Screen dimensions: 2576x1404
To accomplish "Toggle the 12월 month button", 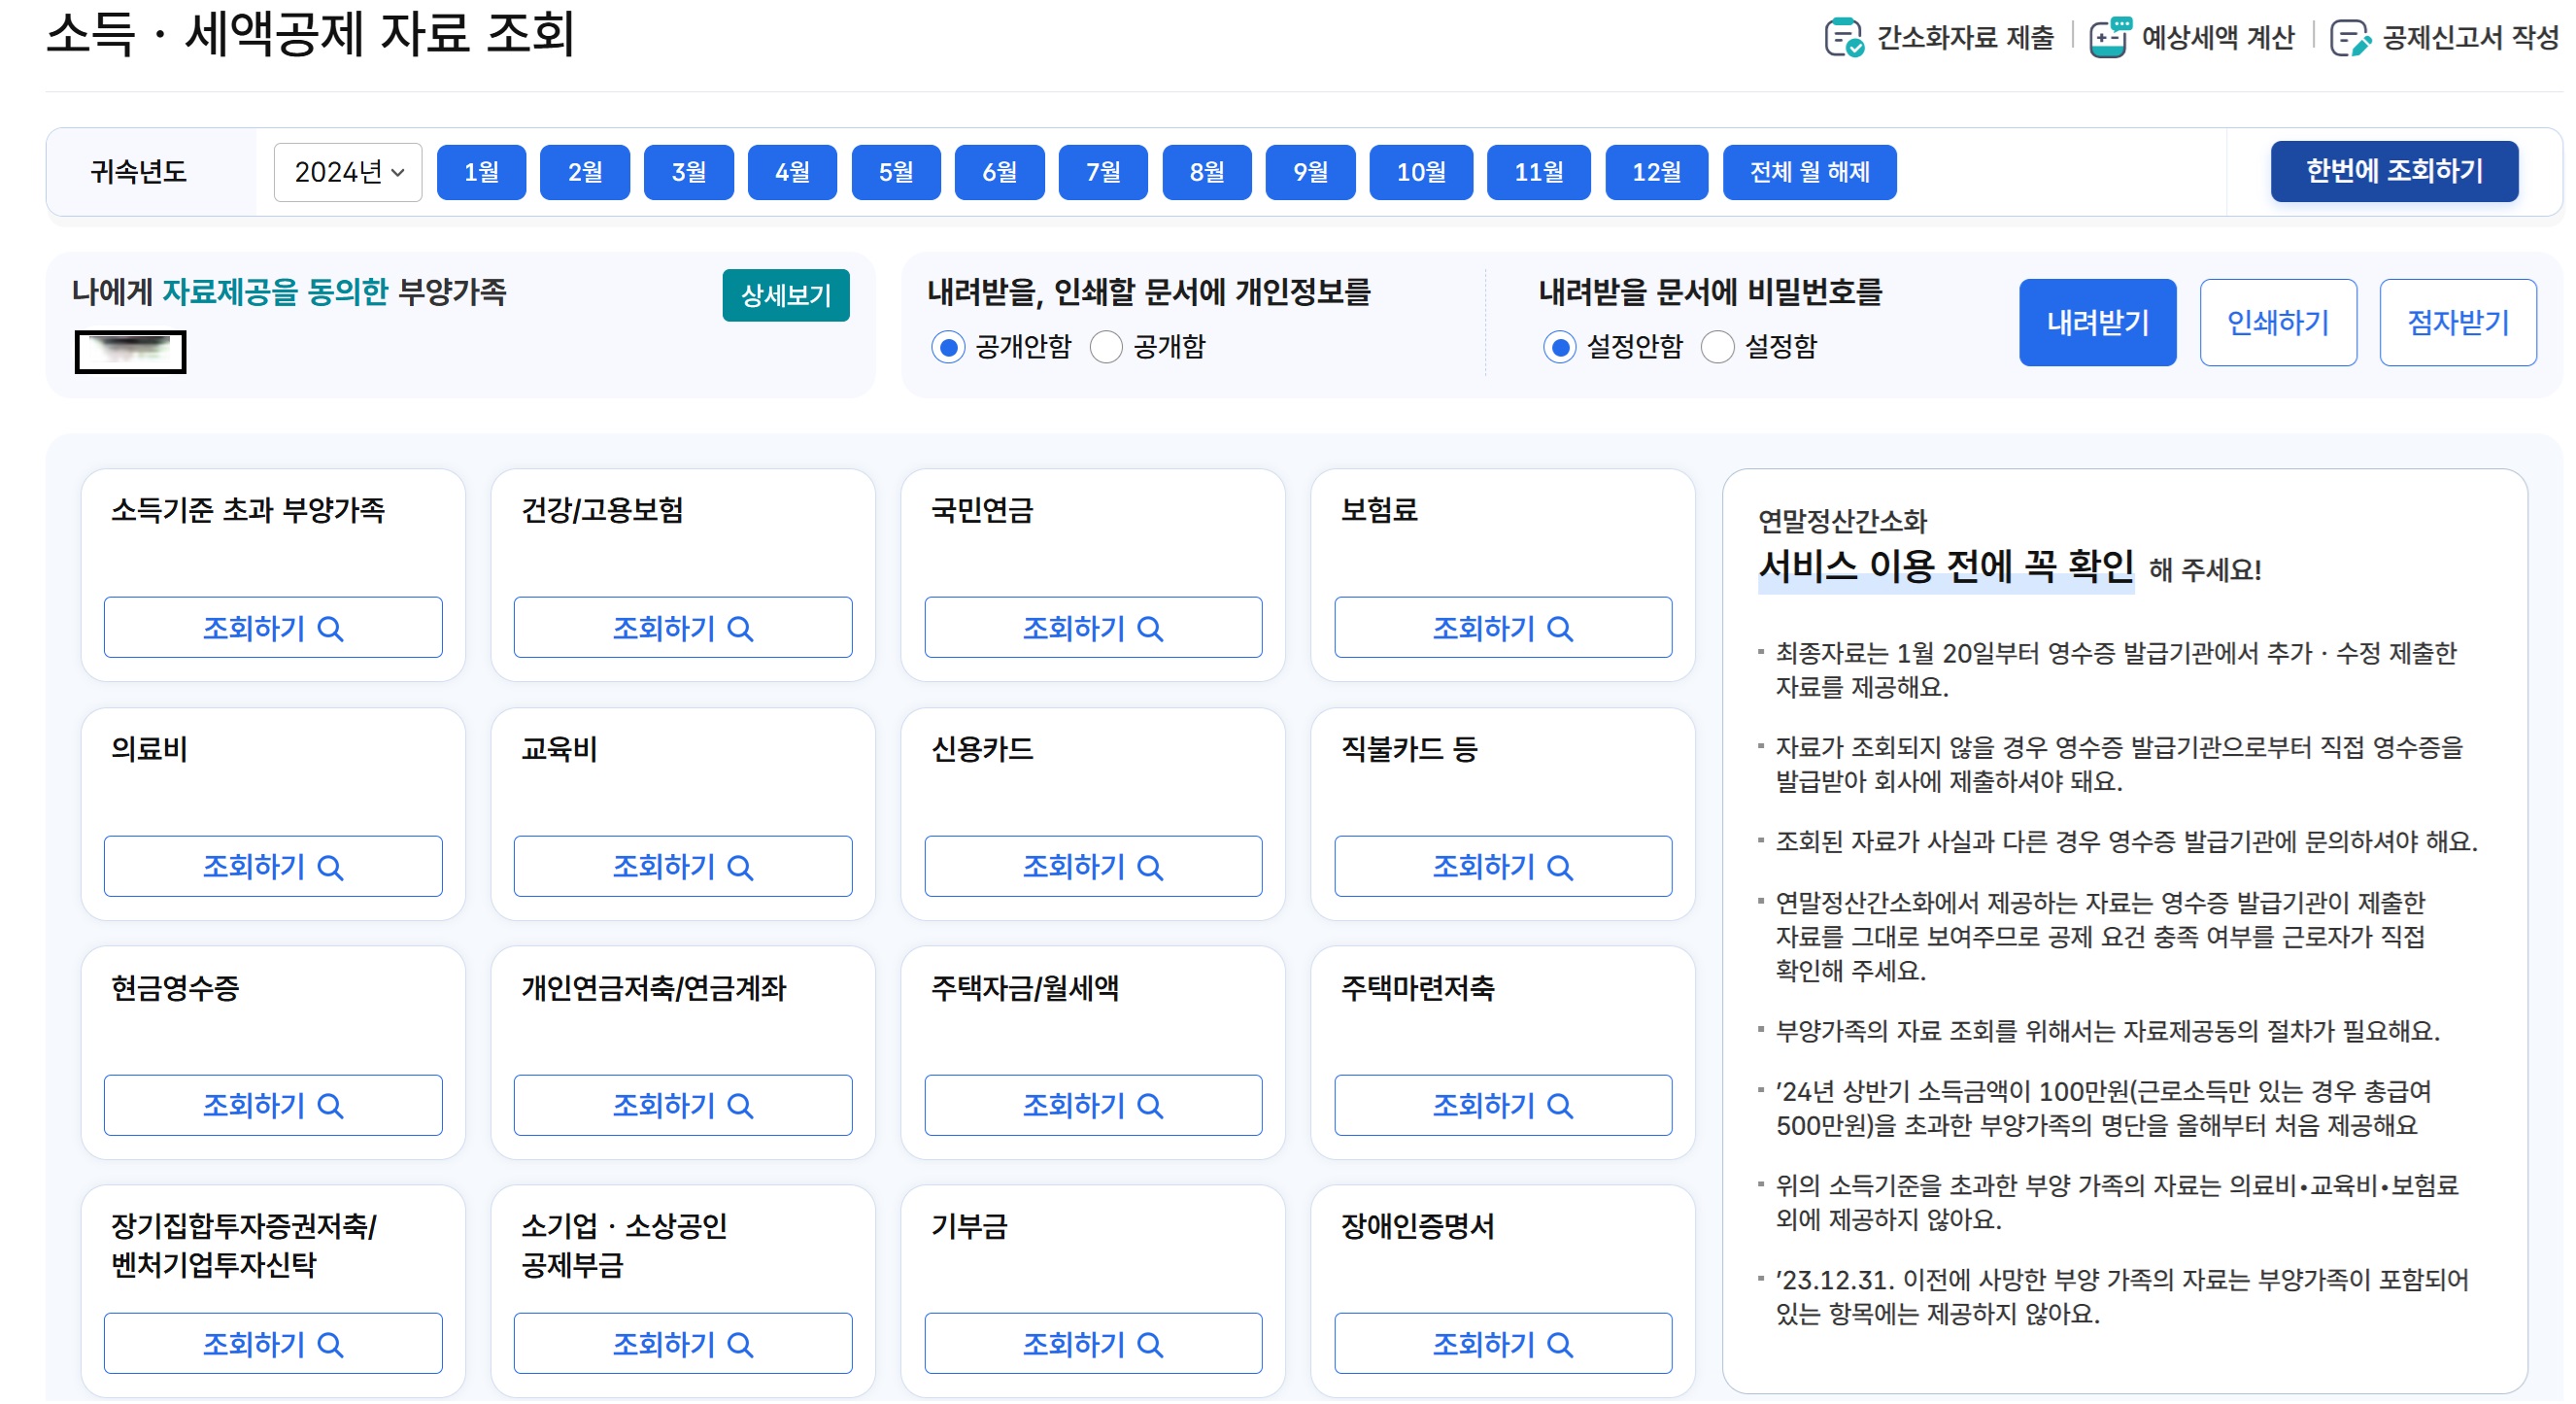I will 1656,172.
